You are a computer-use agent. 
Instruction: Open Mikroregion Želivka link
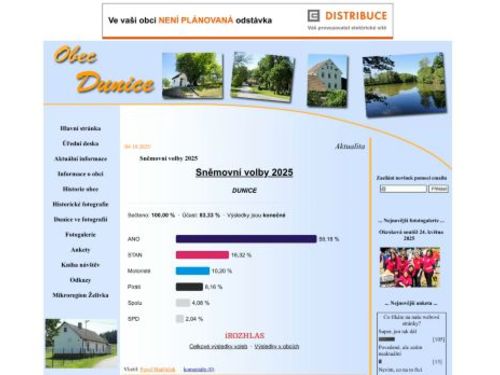tap(80, 295)
